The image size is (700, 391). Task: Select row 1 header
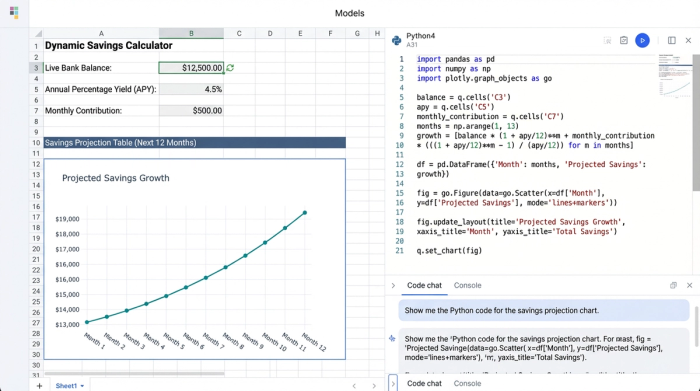(36, 46)
